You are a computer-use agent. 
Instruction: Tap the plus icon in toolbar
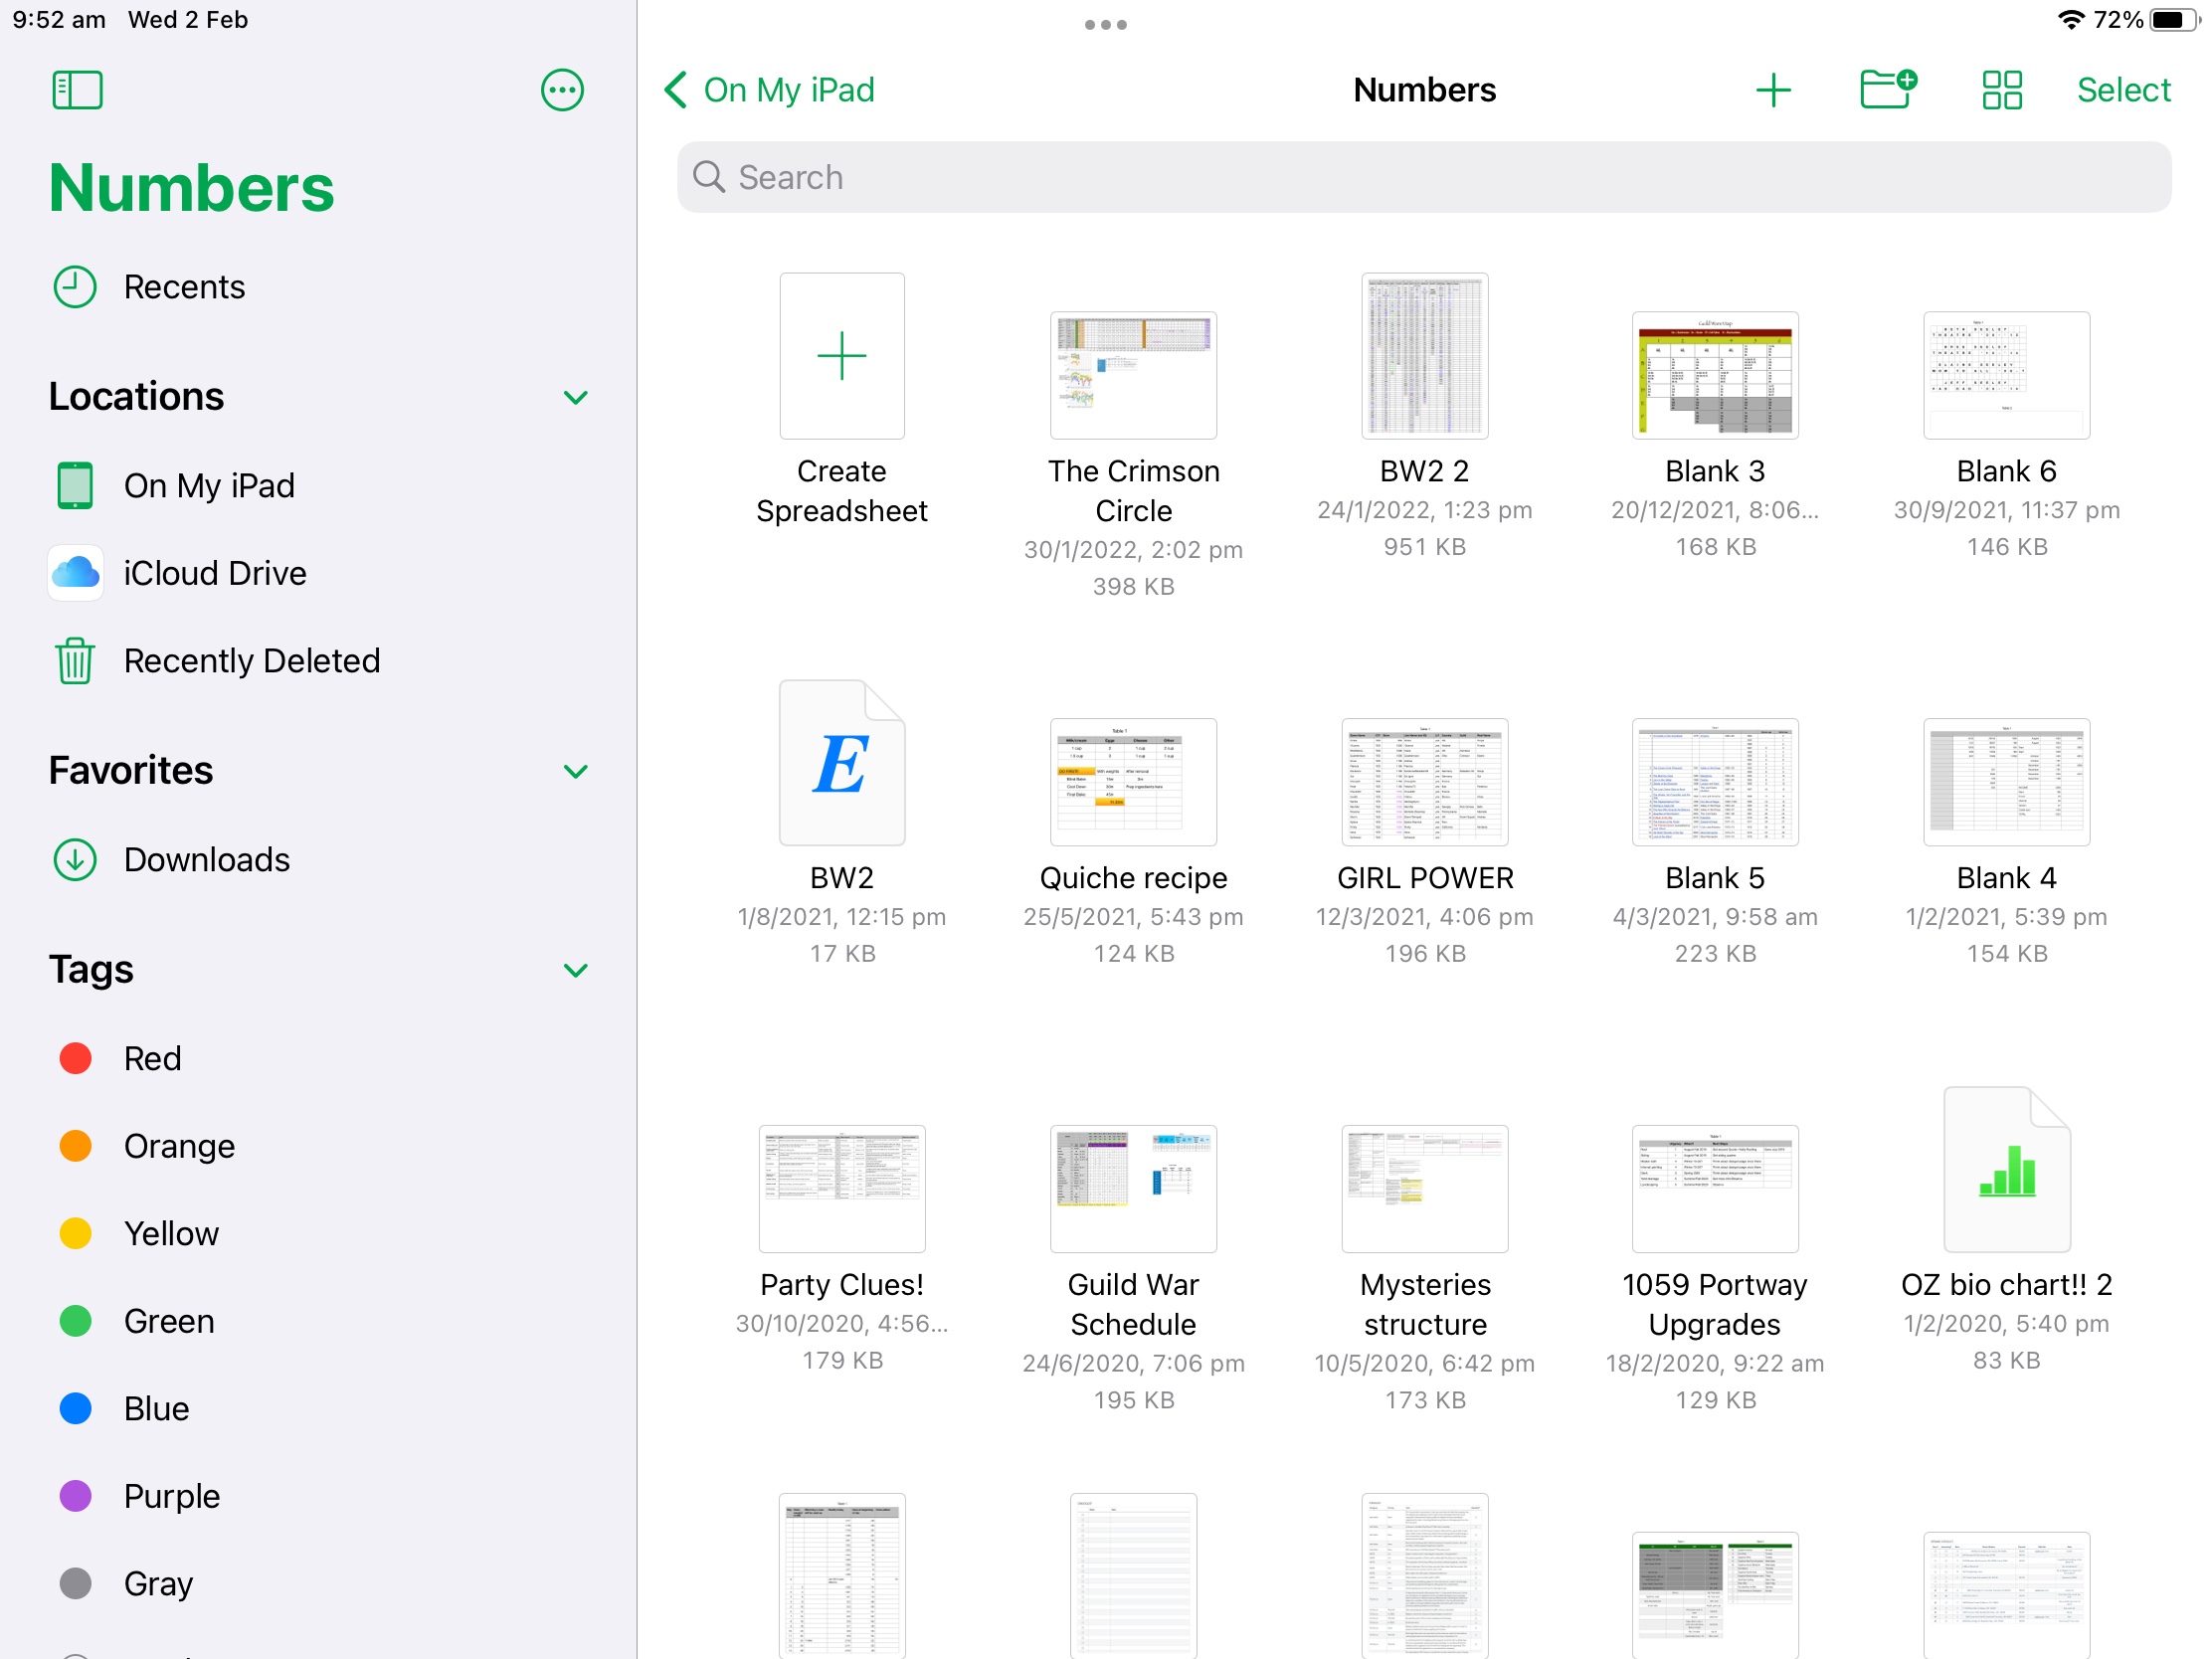(x=1772, y=90)
